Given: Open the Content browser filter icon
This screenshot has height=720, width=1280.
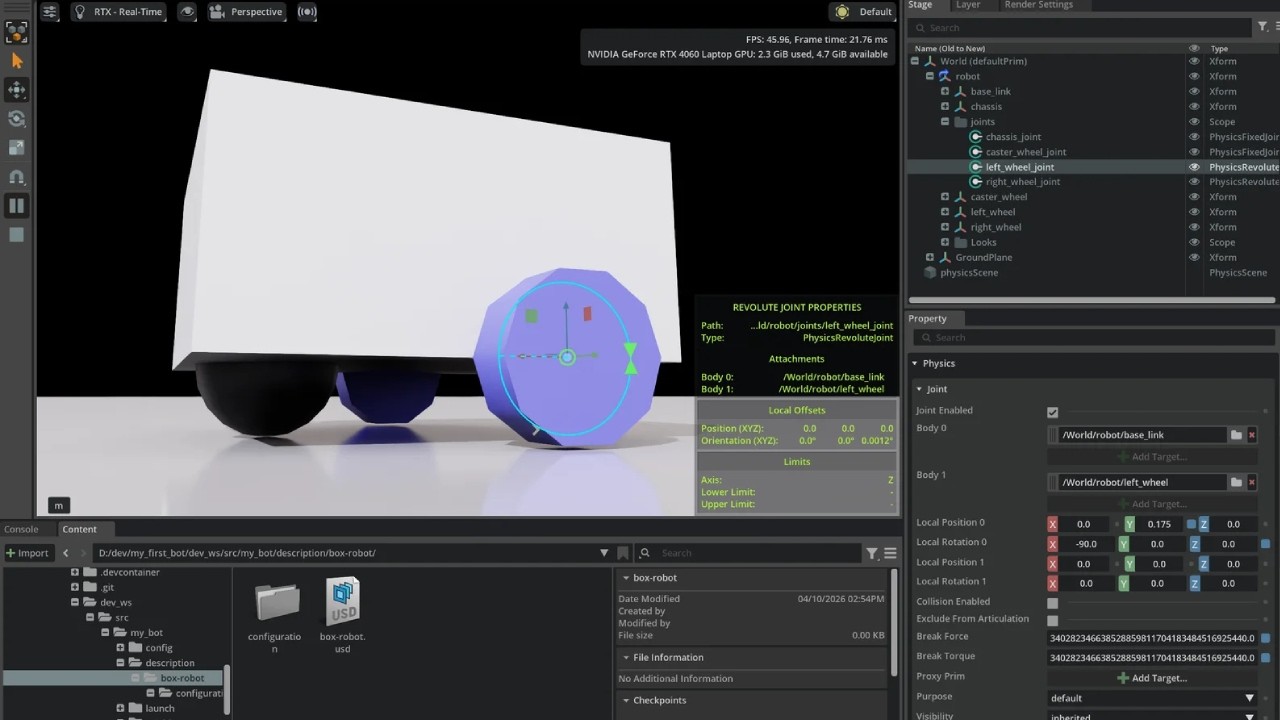Looking at the screenshot, I should [x=872, y=553].
